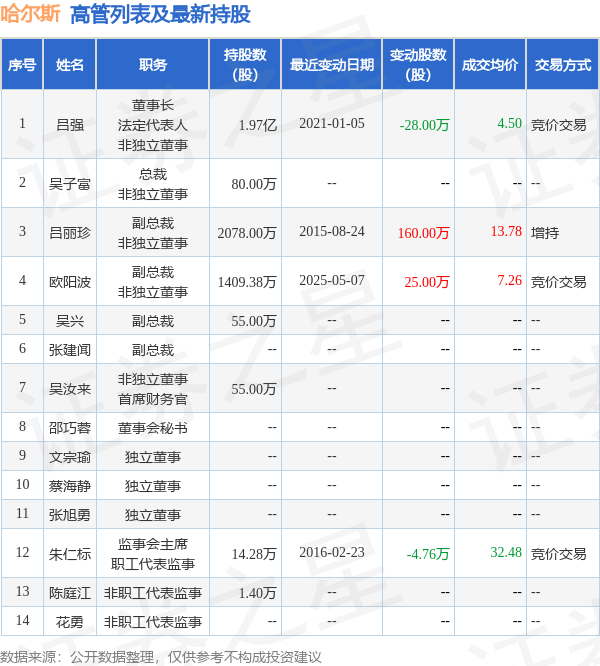The image size is (600, 666).
Task: Select the 持股数(股) column header
Action: point(245,65)
